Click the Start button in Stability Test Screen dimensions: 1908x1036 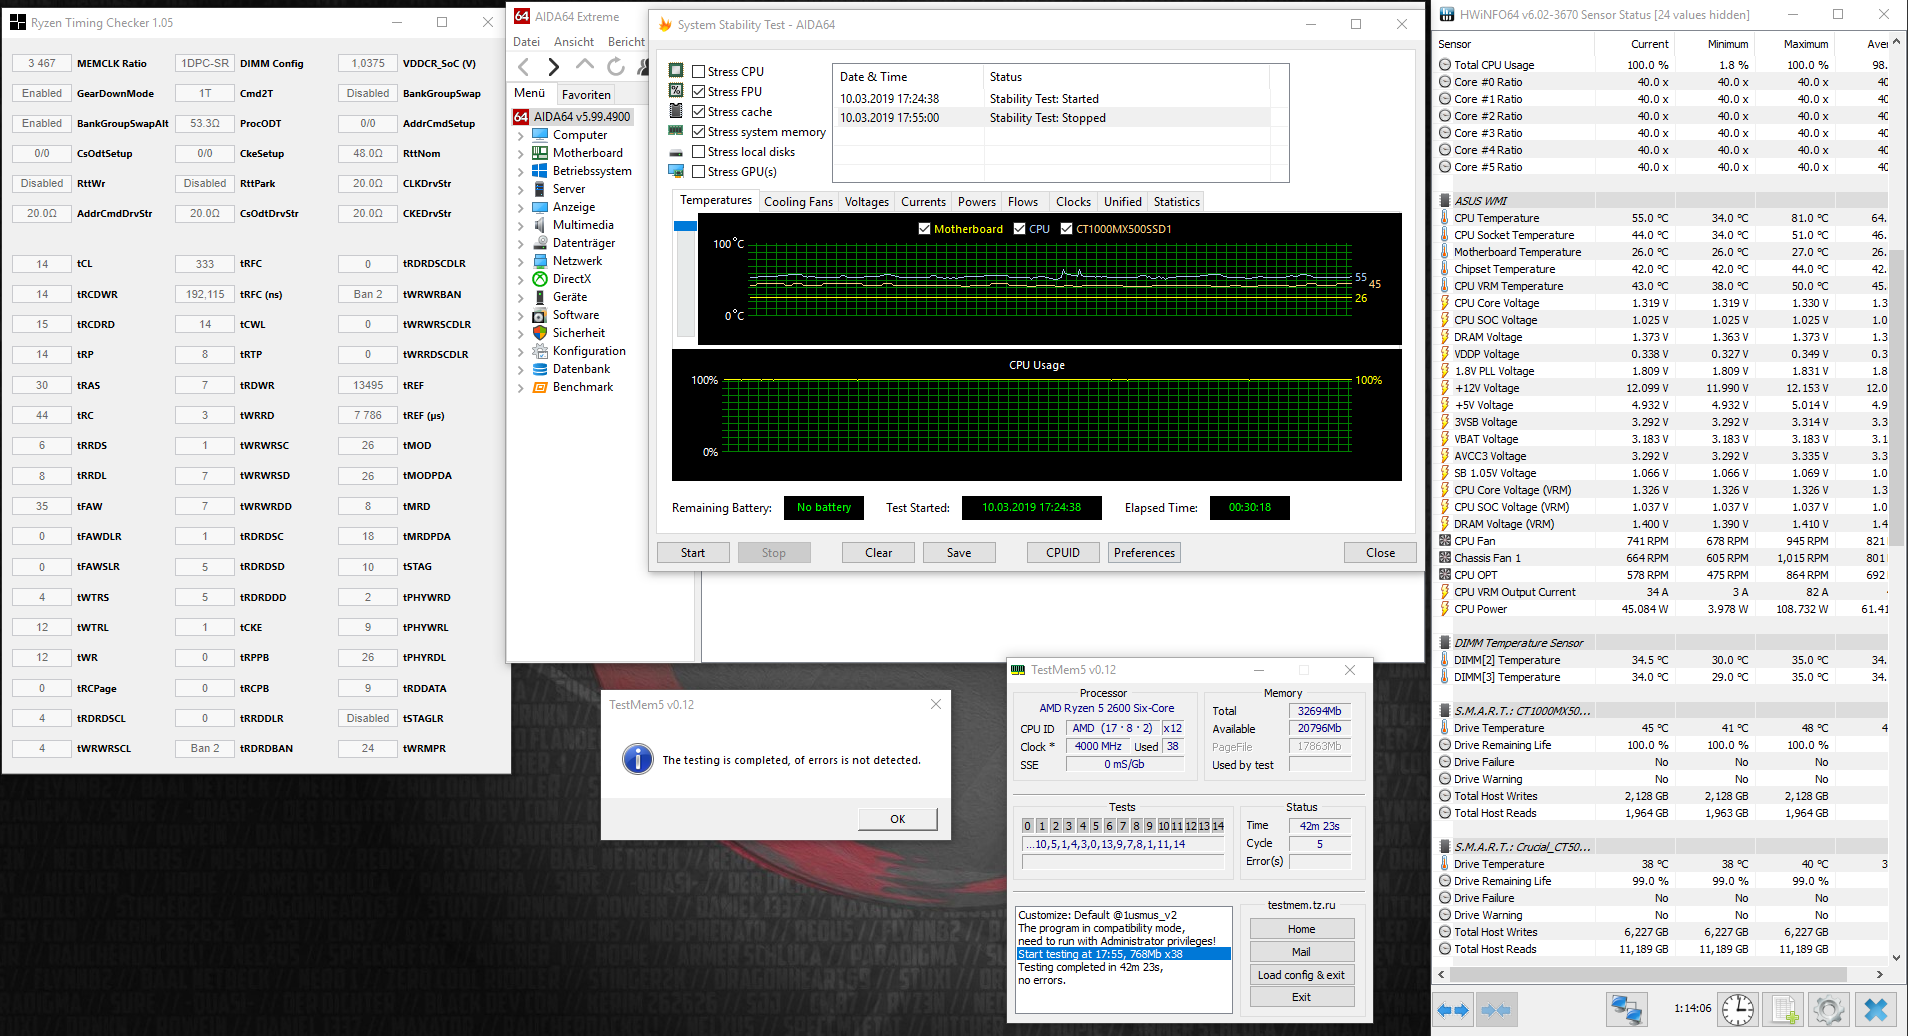pyautogui.click(x=693, y=553)
